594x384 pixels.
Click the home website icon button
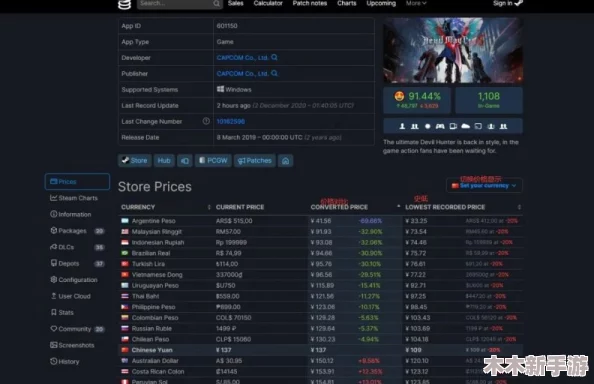pos(285,161)
